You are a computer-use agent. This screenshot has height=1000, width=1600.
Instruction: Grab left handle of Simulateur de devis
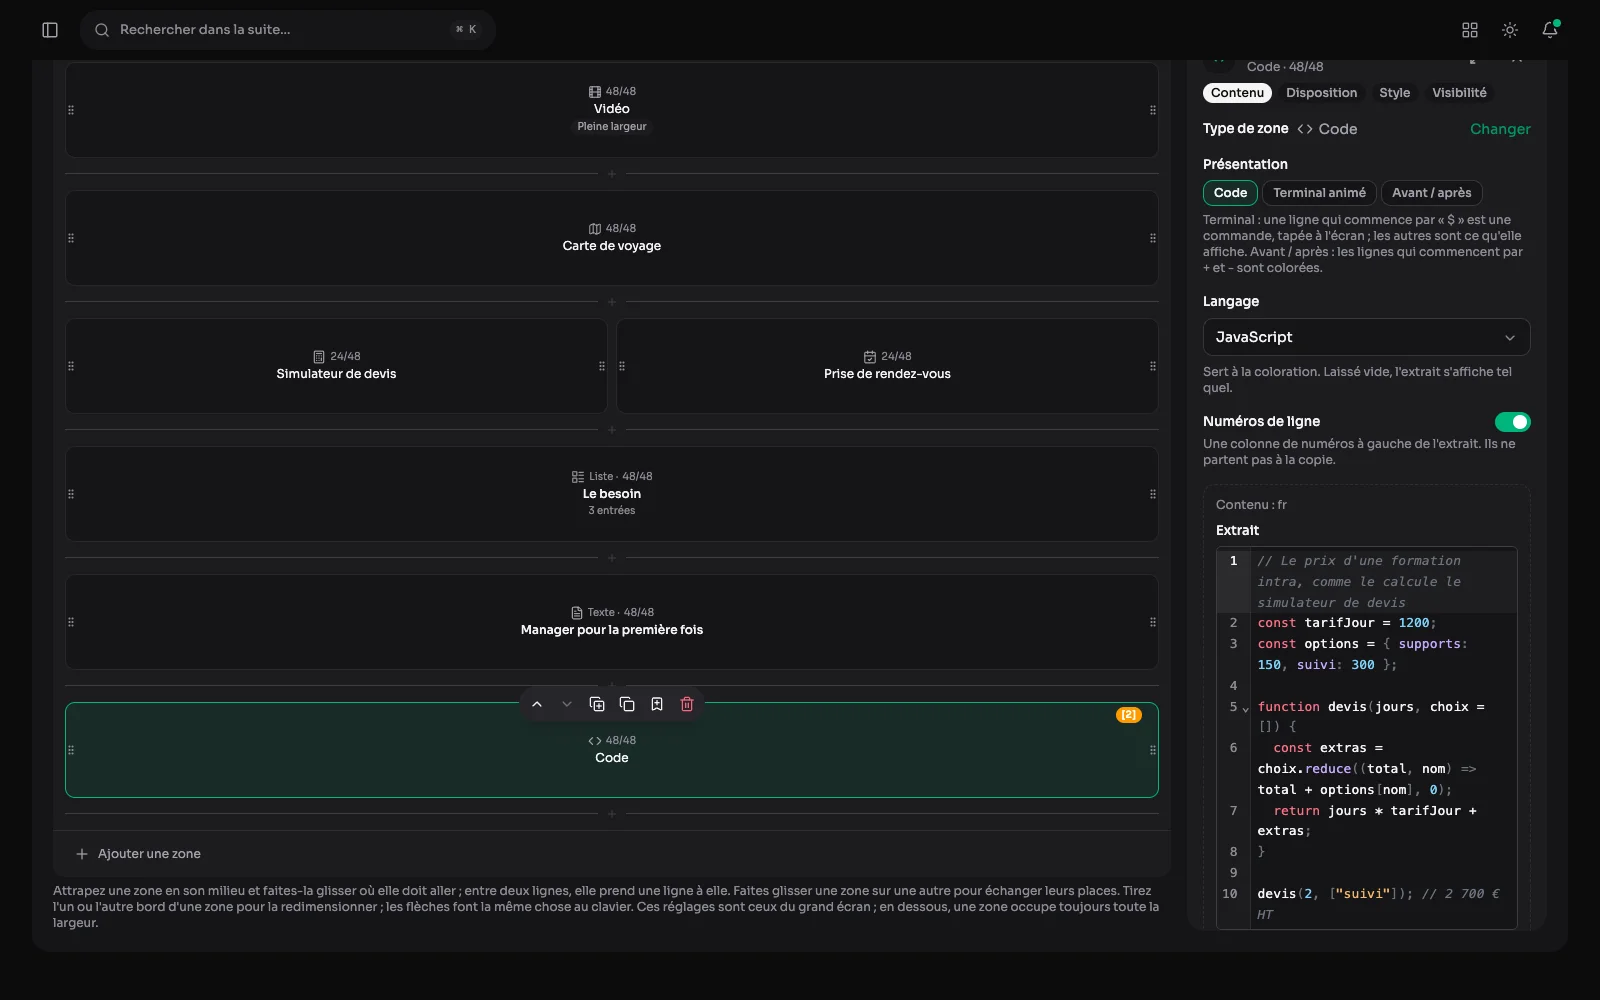[71, 366]
